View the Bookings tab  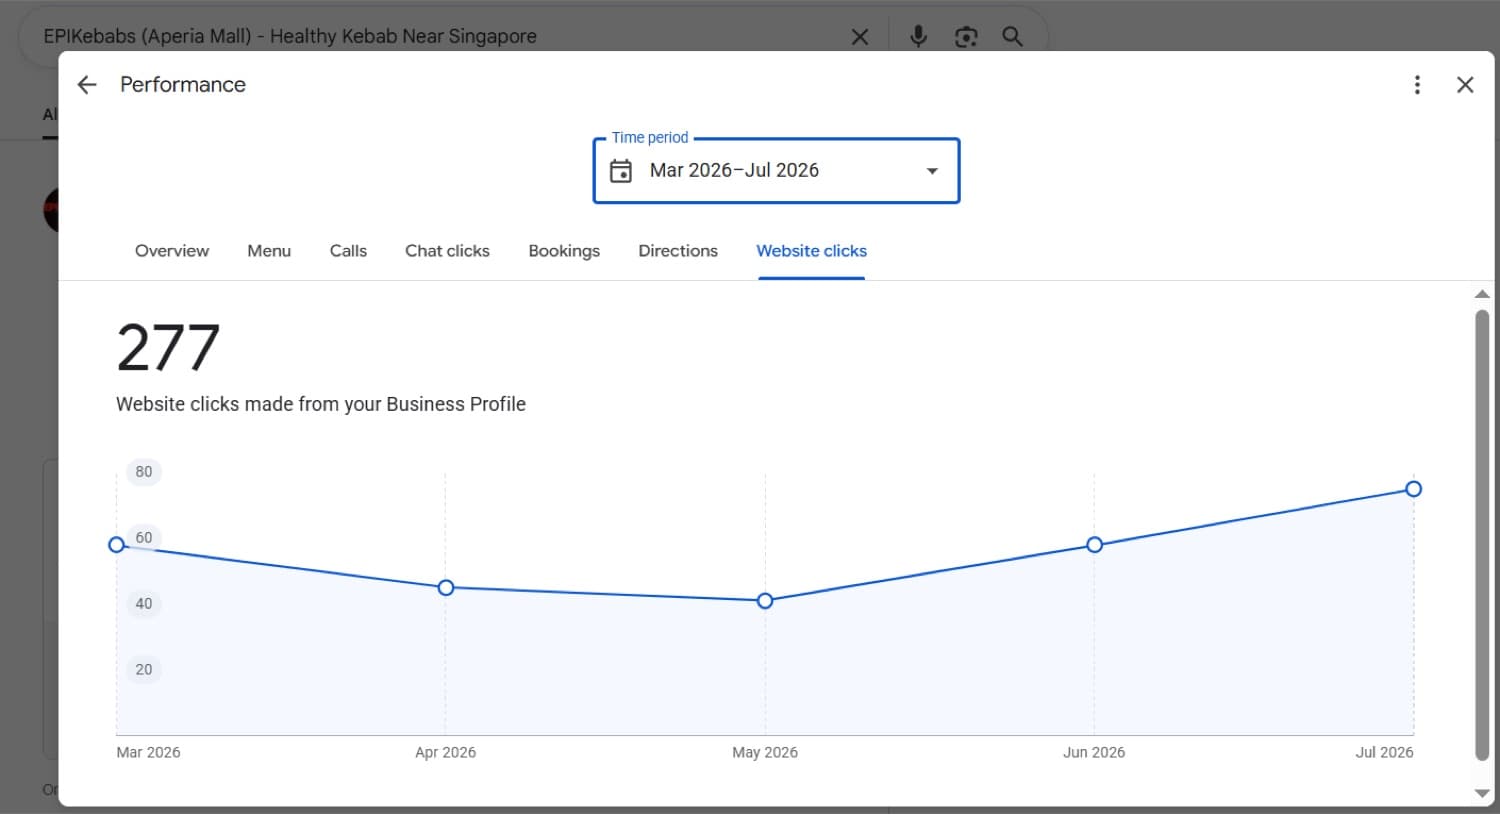pos(564,251)
